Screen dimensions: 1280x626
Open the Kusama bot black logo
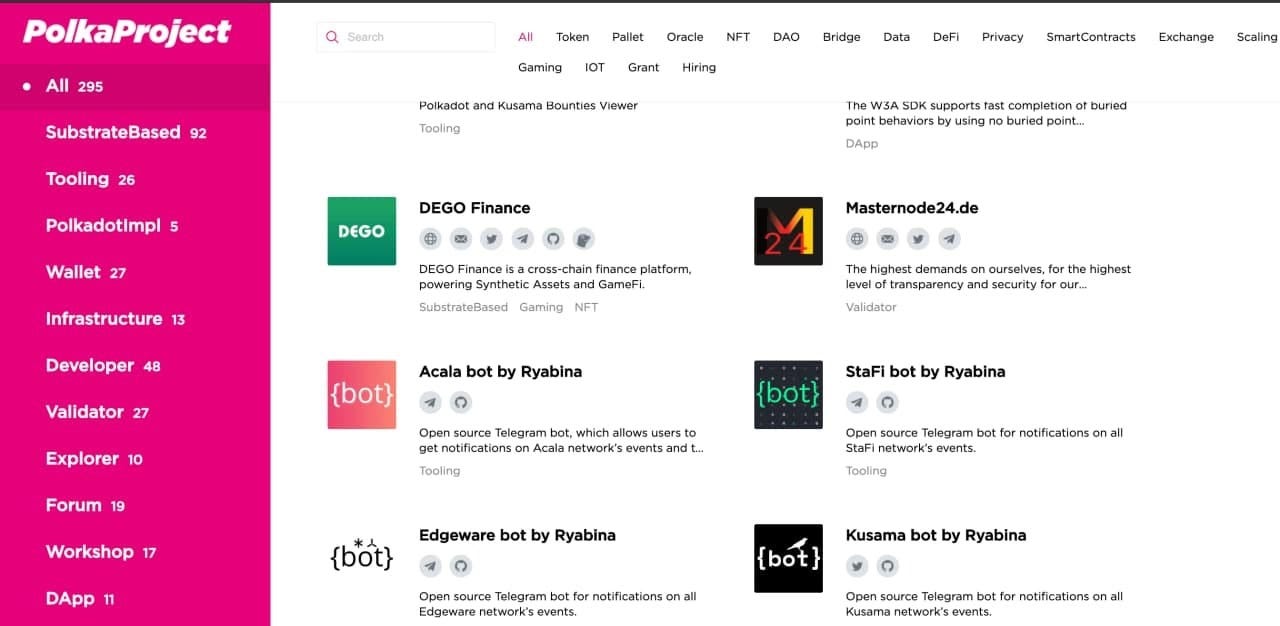(788, 558)
